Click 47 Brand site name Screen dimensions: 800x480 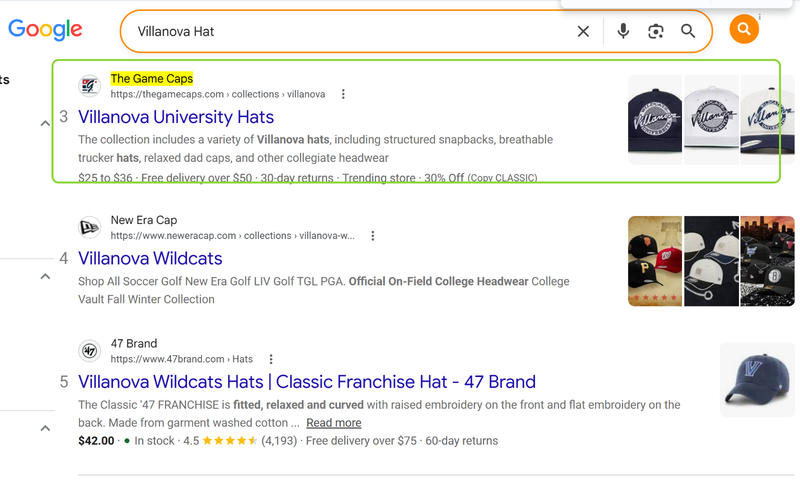pos(134,344)
